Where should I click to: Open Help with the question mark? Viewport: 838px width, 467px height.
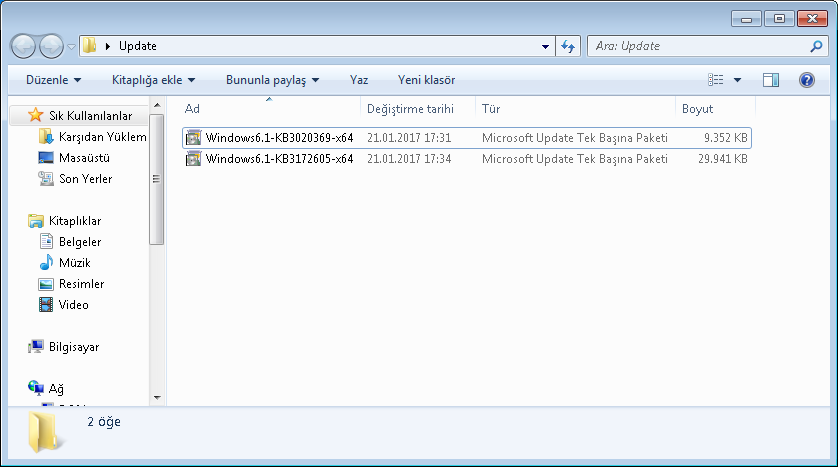pos(806,80)
